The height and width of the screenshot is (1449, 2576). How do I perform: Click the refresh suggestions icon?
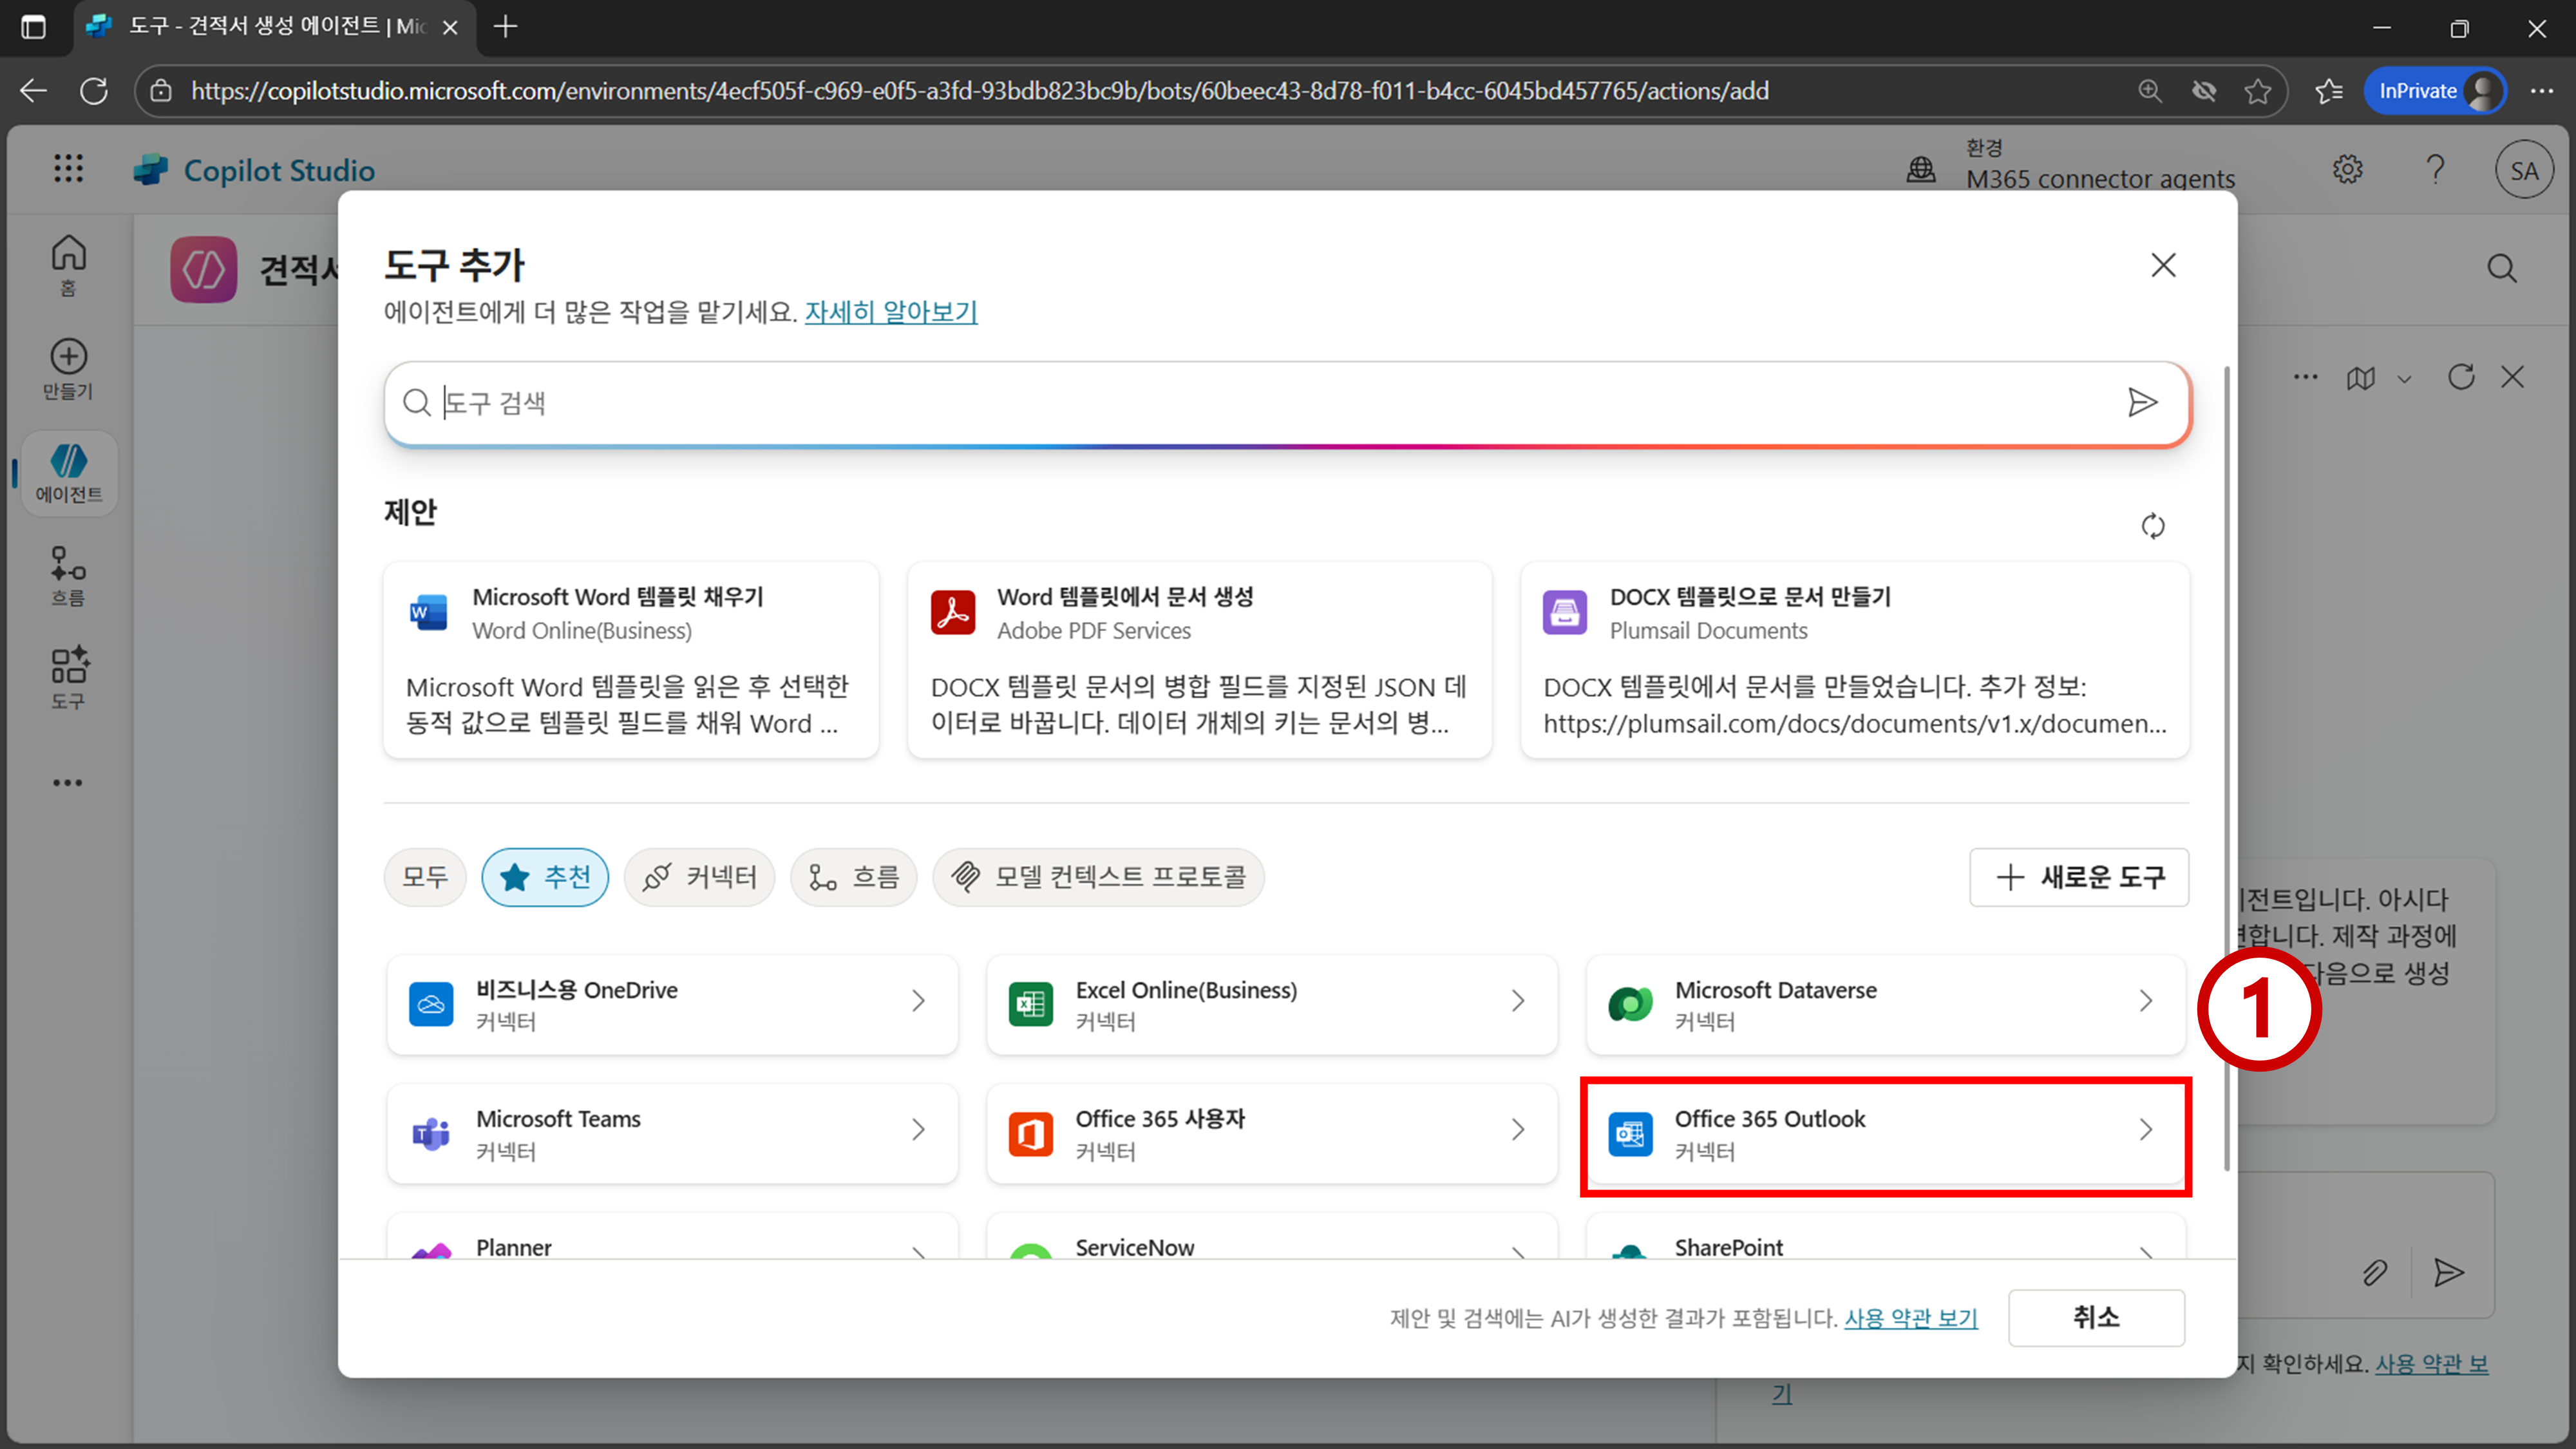point(2152,526)
